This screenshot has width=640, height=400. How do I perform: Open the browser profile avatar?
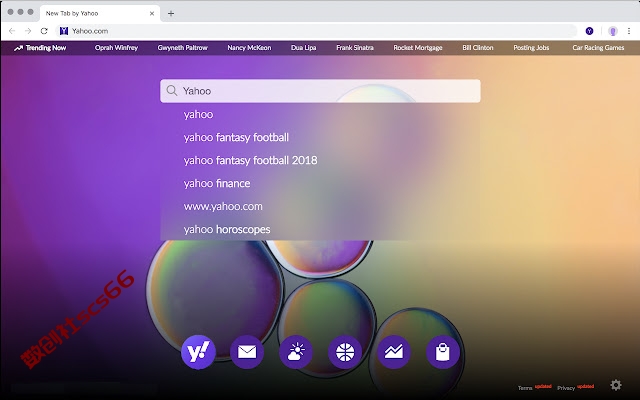[612, 31]
